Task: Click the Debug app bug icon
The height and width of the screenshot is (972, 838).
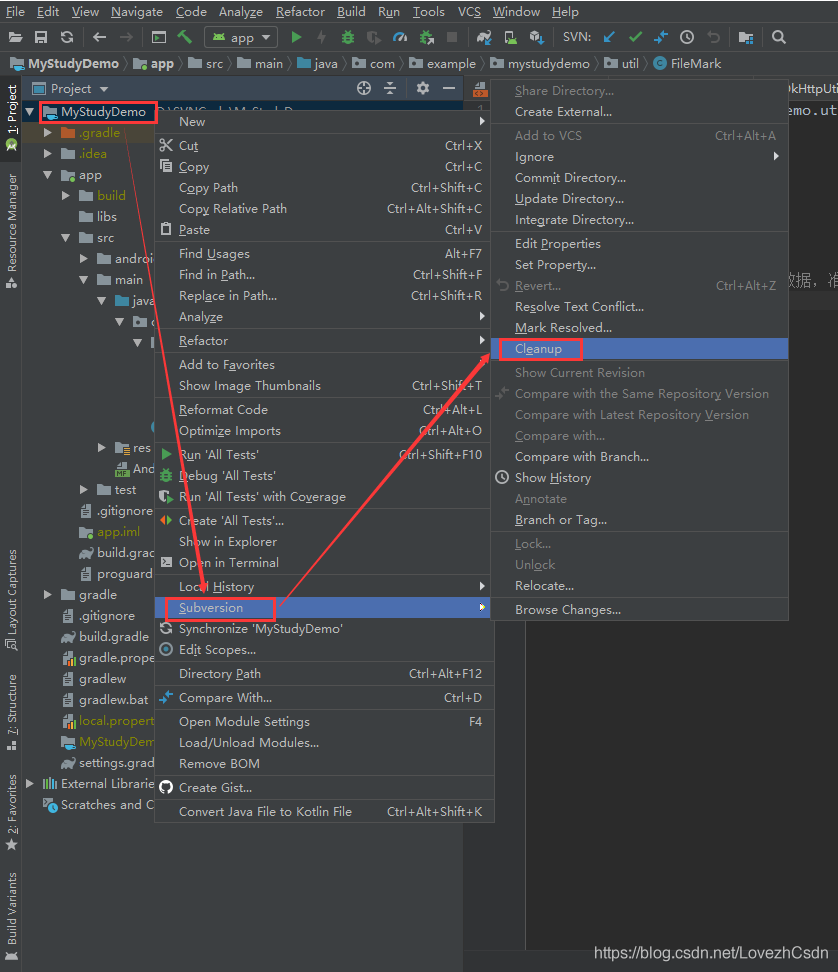Action: point(348,37)
